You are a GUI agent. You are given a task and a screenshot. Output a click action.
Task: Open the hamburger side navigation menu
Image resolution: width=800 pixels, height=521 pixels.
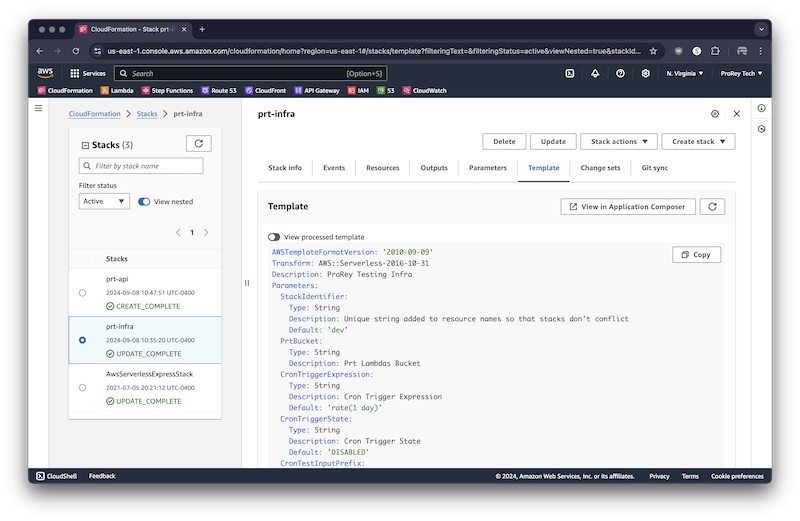click(38, 108)
